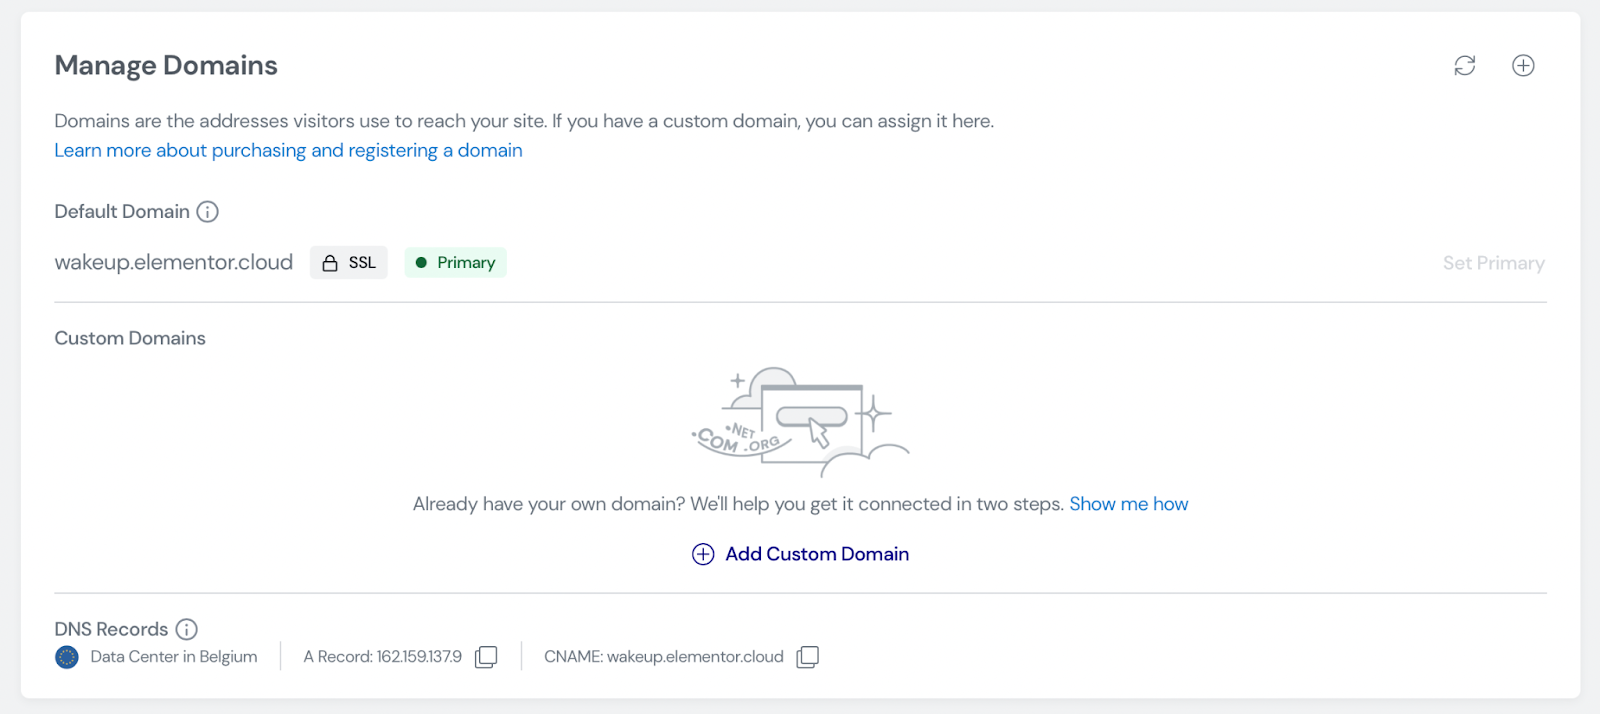Click the Custom Domains section label
The height and width of the screenshot is (714, 1600).
(x=129, y=338)
